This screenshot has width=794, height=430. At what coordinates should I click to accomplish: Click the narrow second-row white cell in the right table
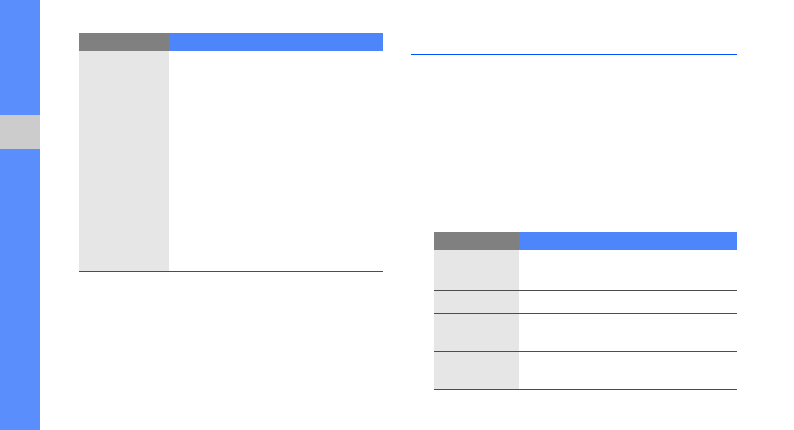point(628,302)
